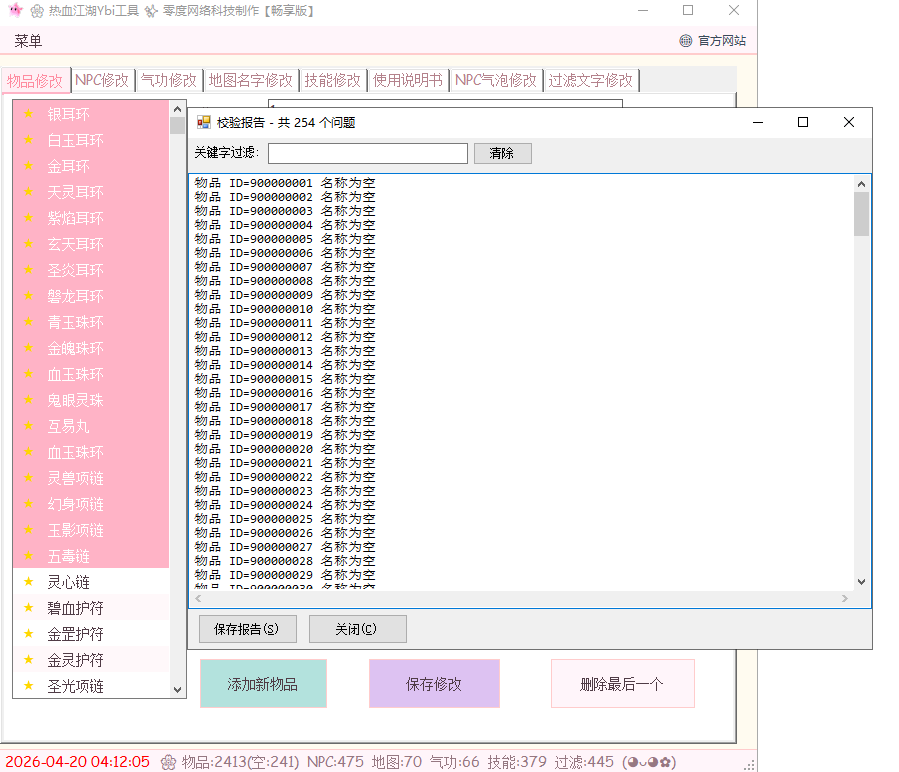The width and height of the screenshot is (899, 772).
Task: Click the report list's down scroll arrow
Action: 861,582
